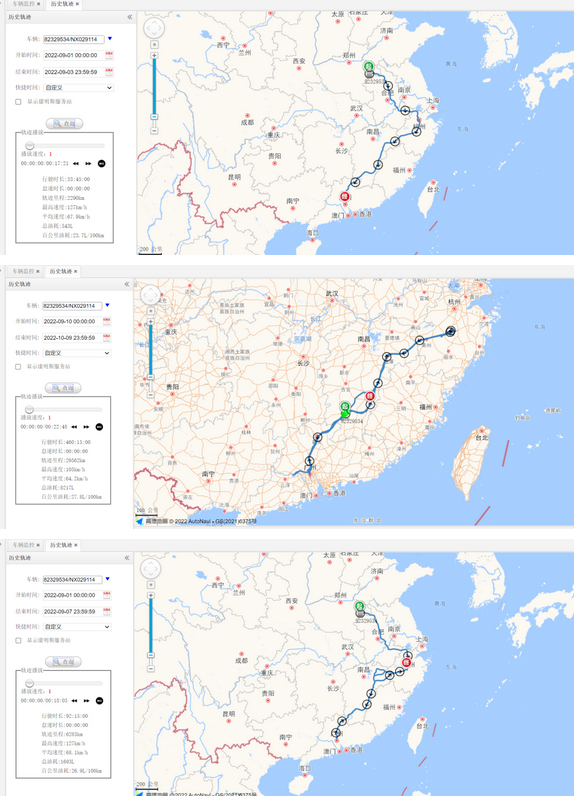Click round play button beside 00:18:03 timer

coord(99,701)
